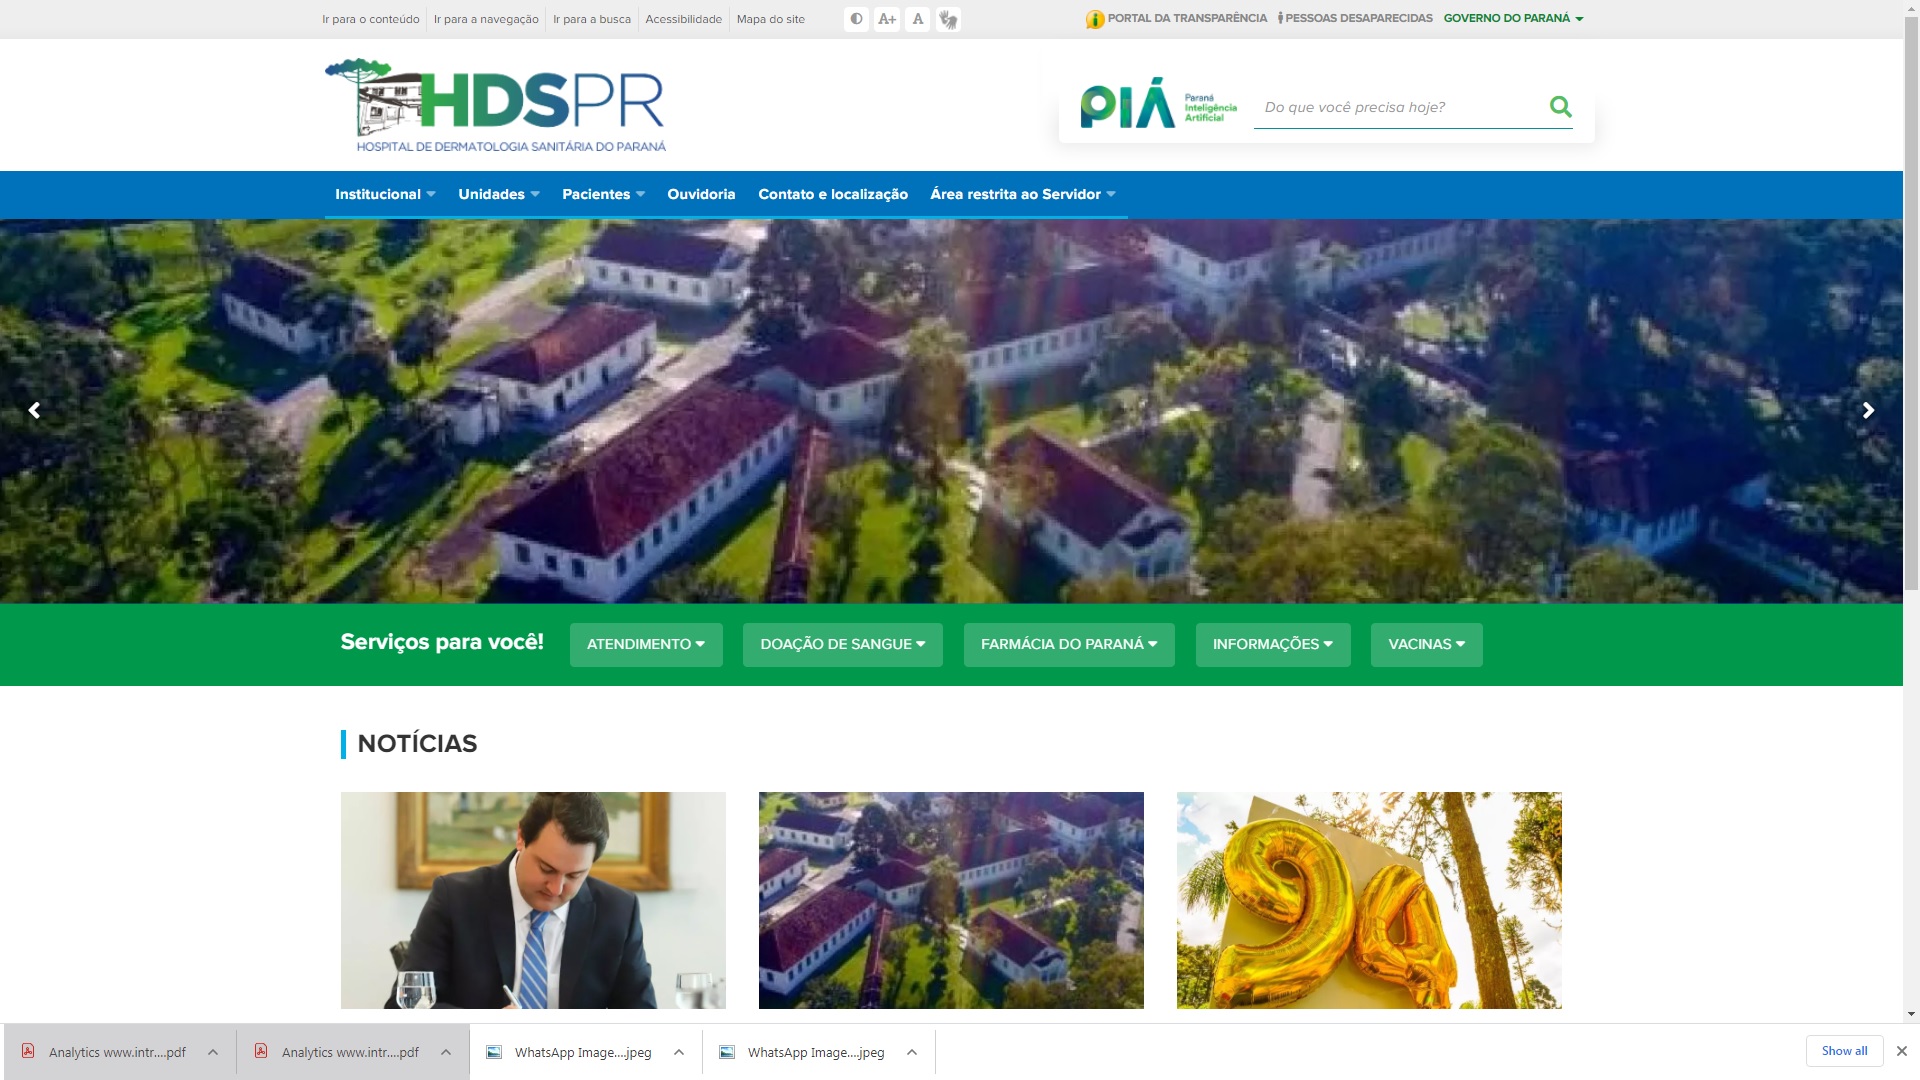Image resolution: width=1920 pixels, height=1080 pixels.
Task: Click the HDSPR hospital logo
Action: pos(496,105)
